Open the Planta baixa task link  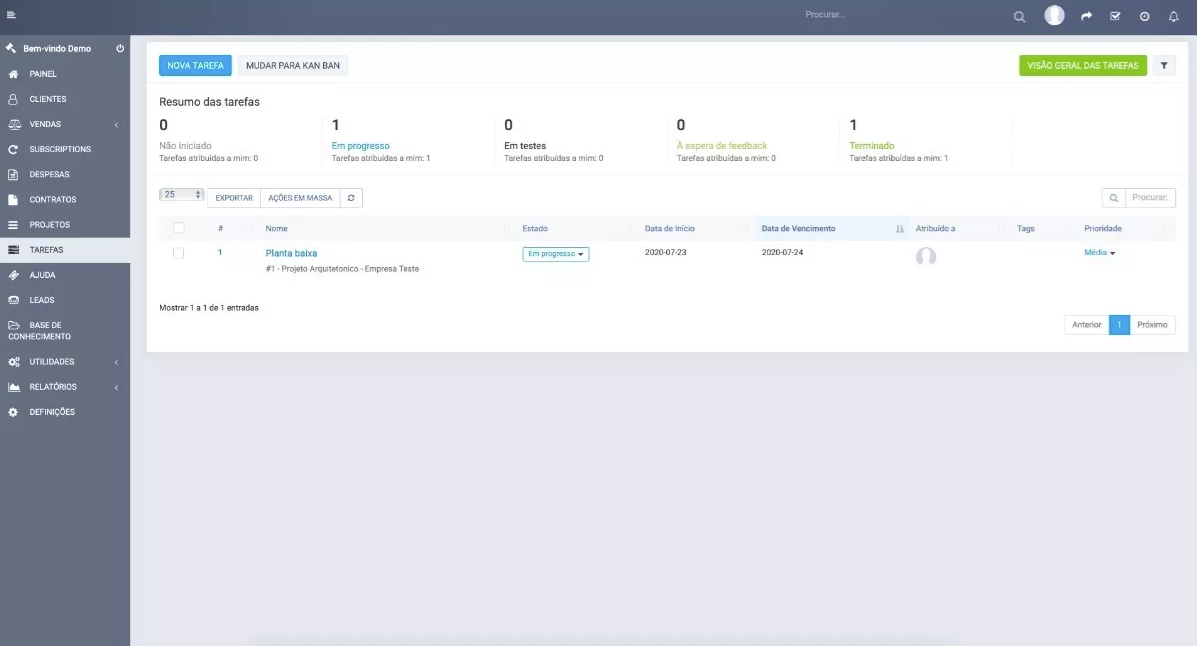(x=291, y=253)
